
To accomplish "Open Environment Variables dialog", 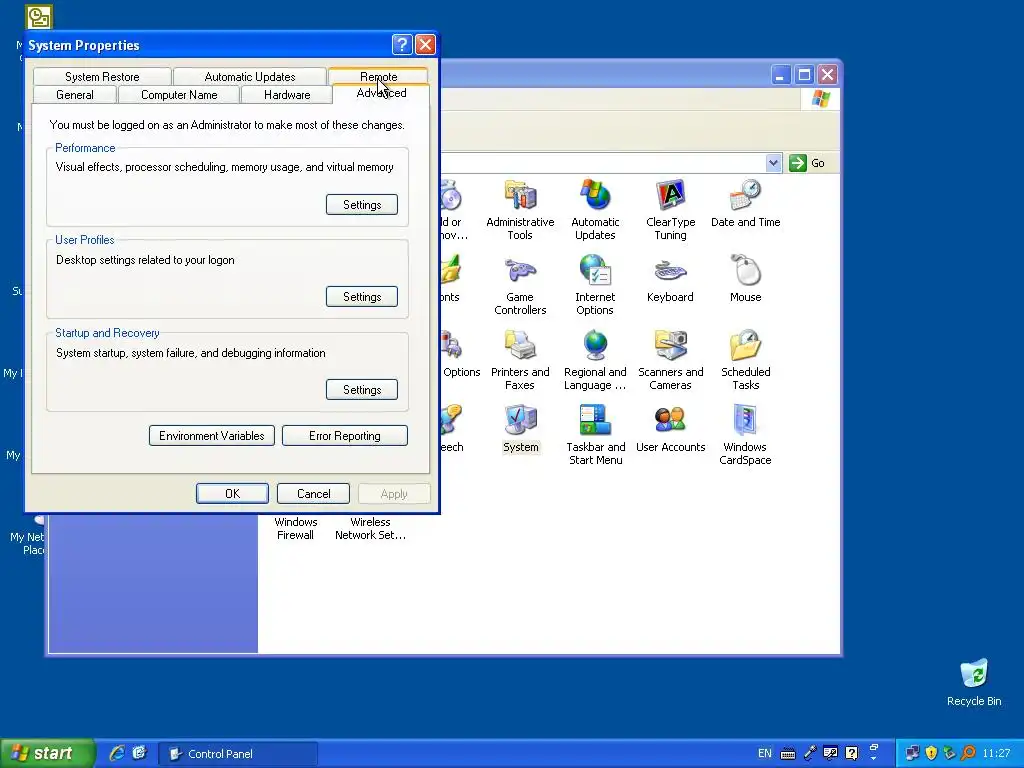I will (212, 436).
